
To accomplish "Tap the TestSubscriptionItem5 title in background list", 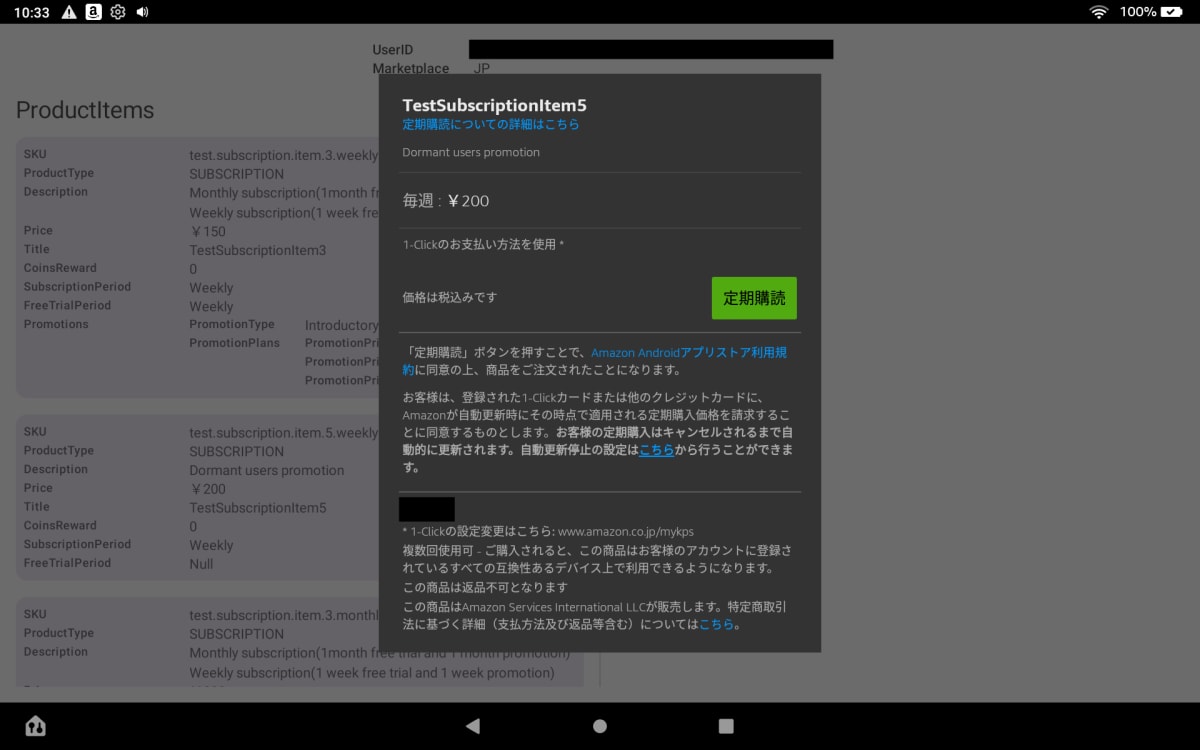I will click(258, 508).
